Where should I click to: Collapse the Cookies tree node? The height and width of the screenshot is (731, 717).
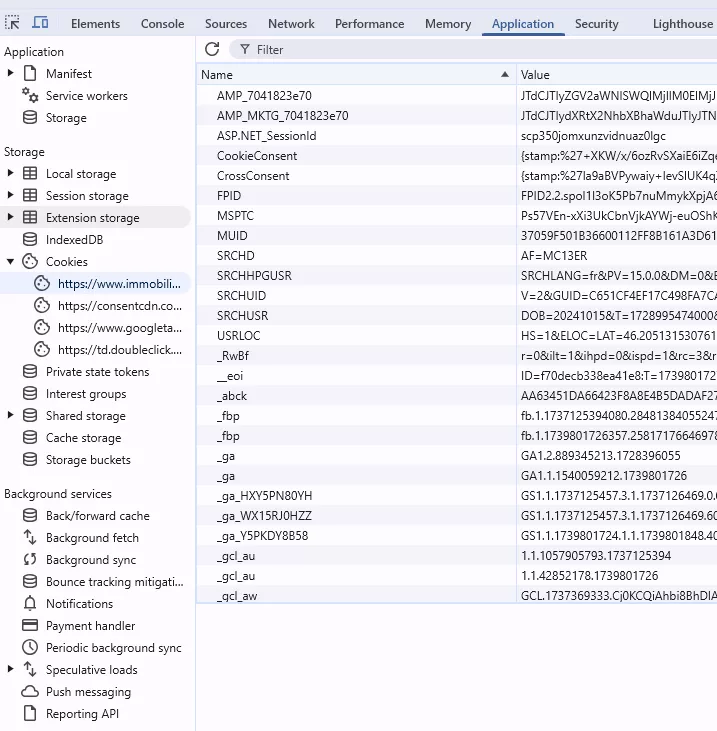click(x=11, y=262)
